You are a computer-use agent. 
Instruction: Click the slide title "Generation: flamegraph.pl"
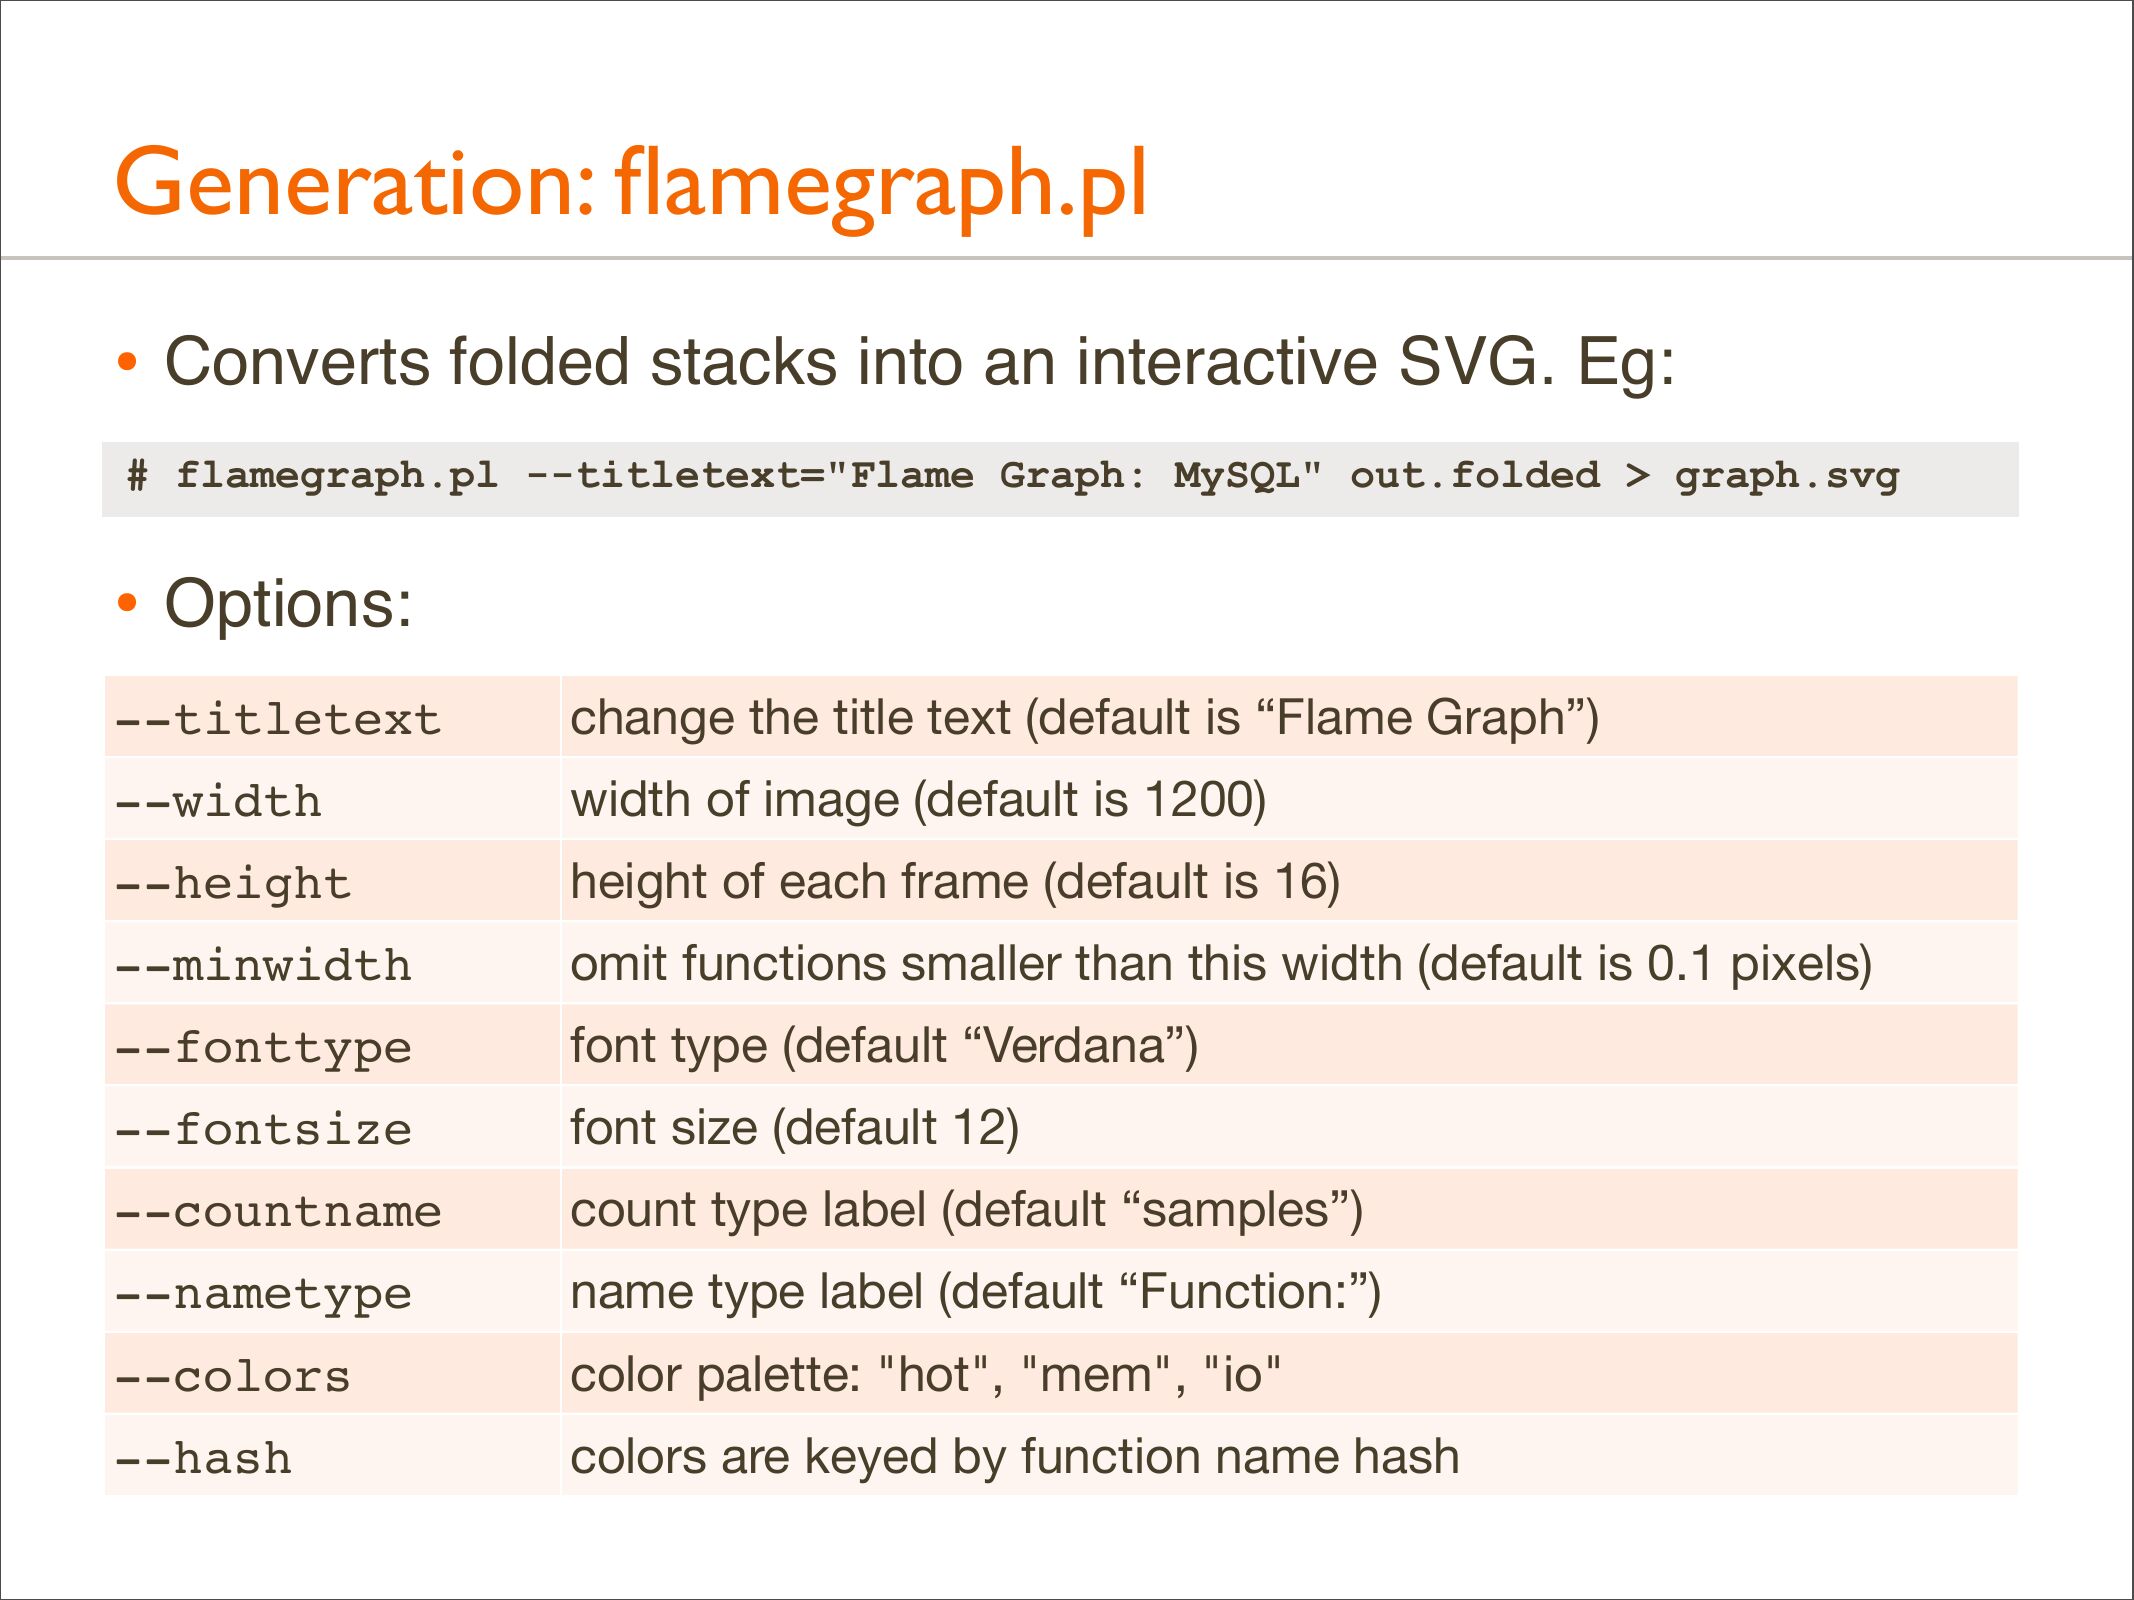(631, 183)
